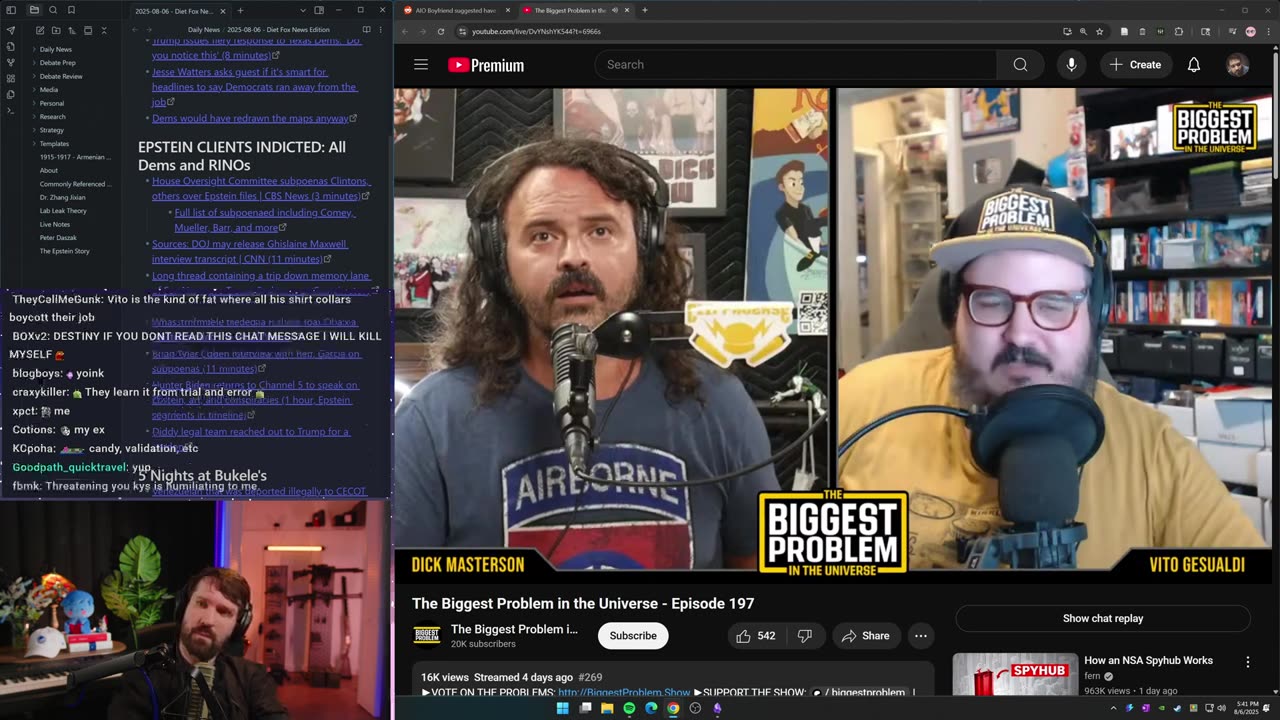Open the command palette terminal icon
The image size is (1280, 720).
coord(11,110)
